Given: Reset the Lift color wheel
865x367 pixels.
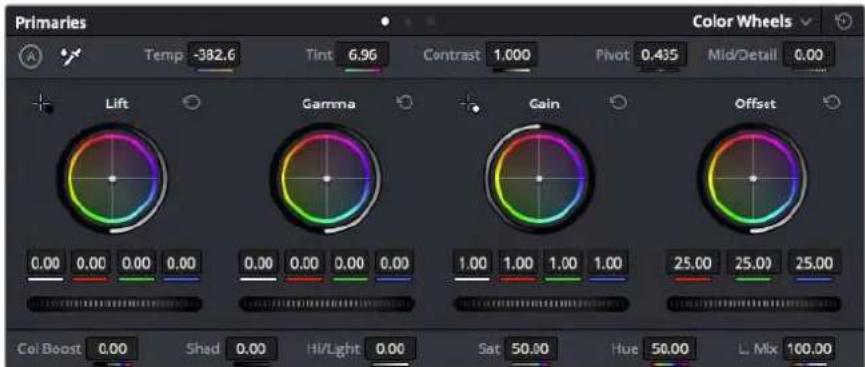Looking at the screenshot, I should pos(191,103).
